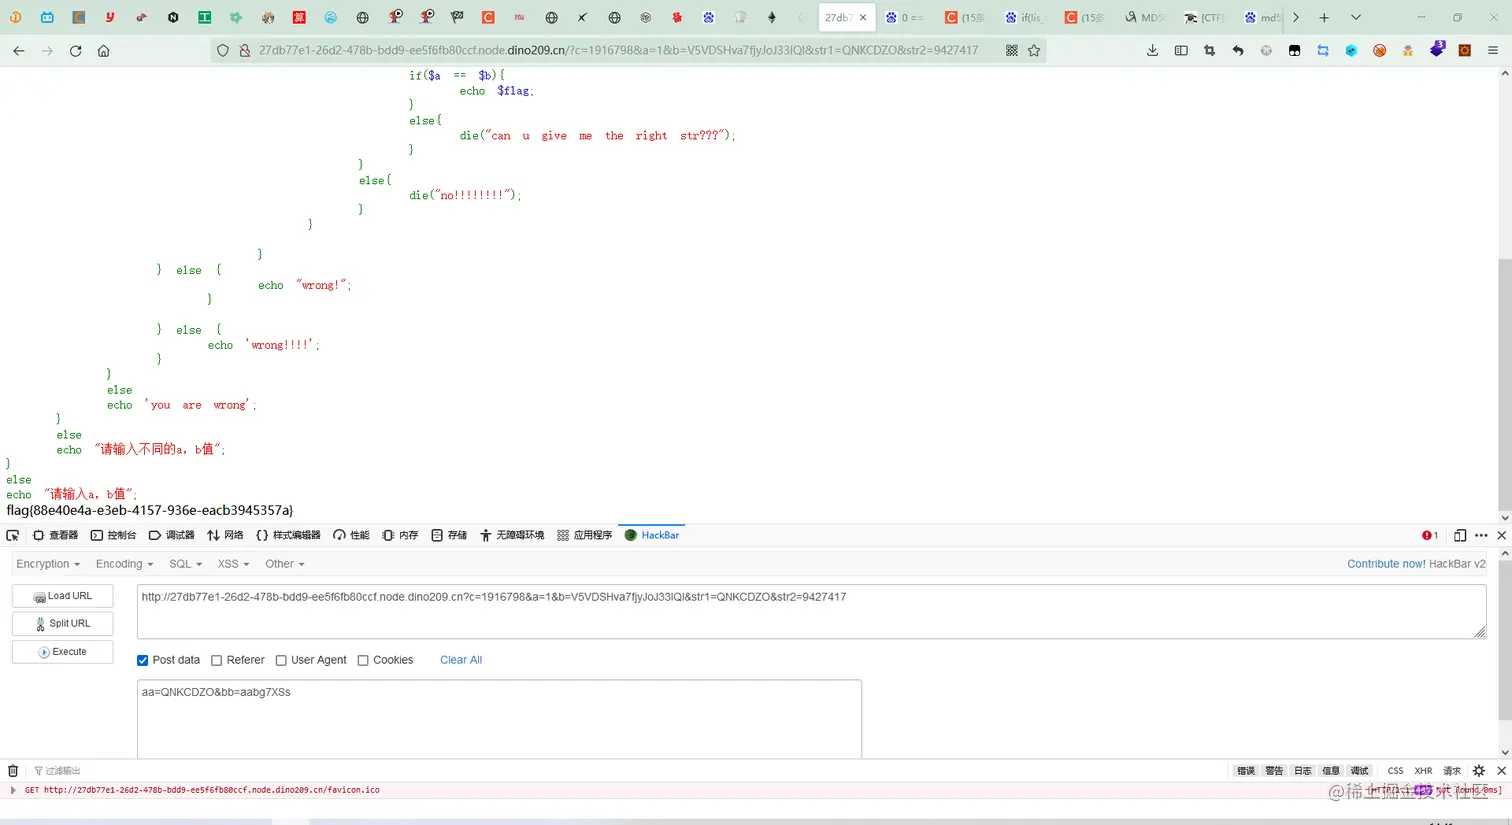Bookmark this page with the star
Viewport: 1512px width, 825px height.
coord(1034,50)
